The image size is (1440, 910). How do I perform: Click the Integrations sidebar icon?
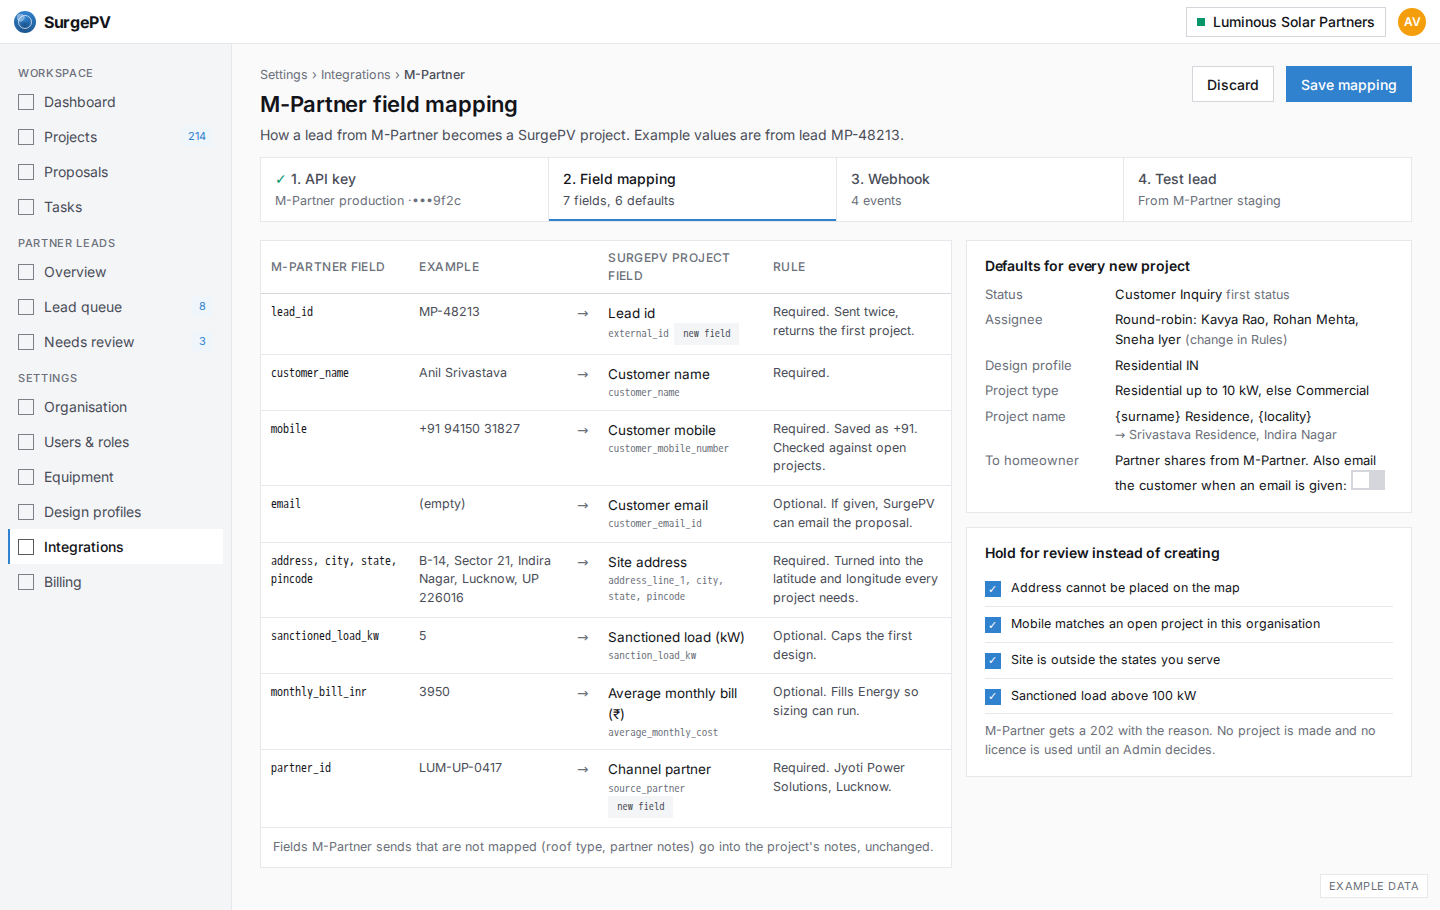pos(26,547)
